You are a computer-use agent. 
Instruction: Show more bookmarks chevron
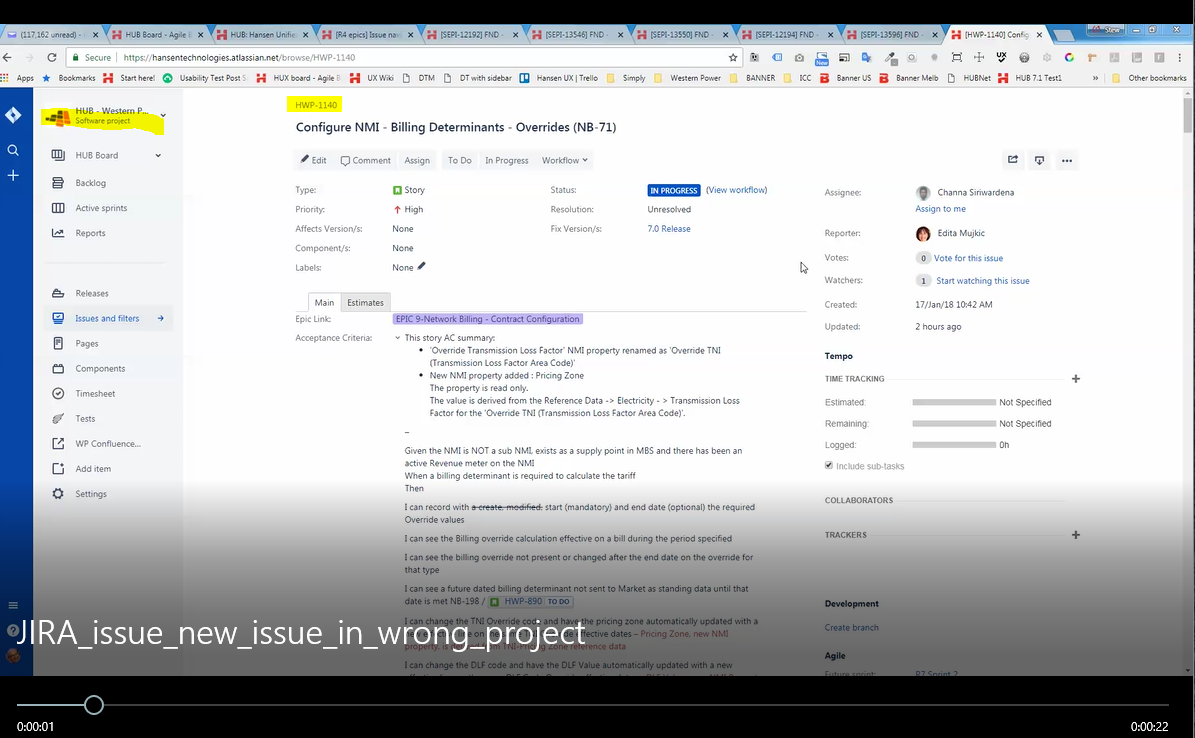click(1095, 78)
